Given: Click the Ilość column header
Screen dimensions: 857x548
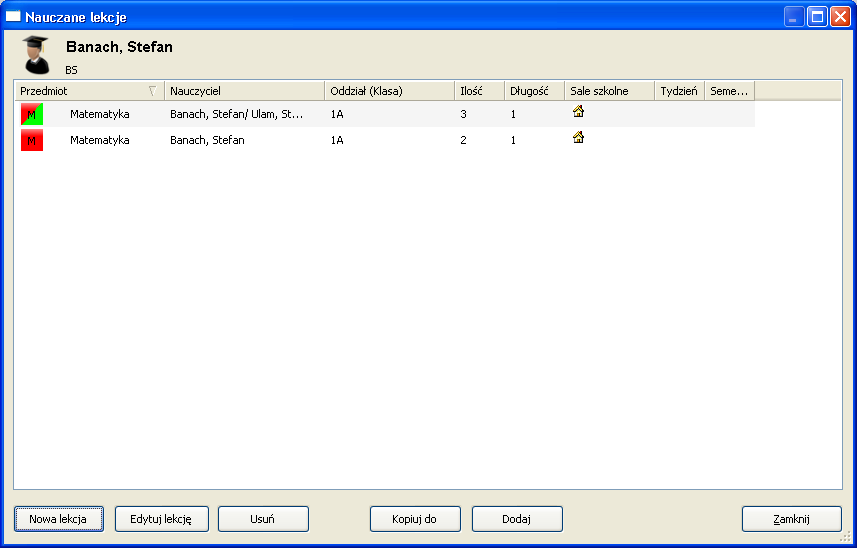Looking at the screenshot, I should [x=479, y=91].
